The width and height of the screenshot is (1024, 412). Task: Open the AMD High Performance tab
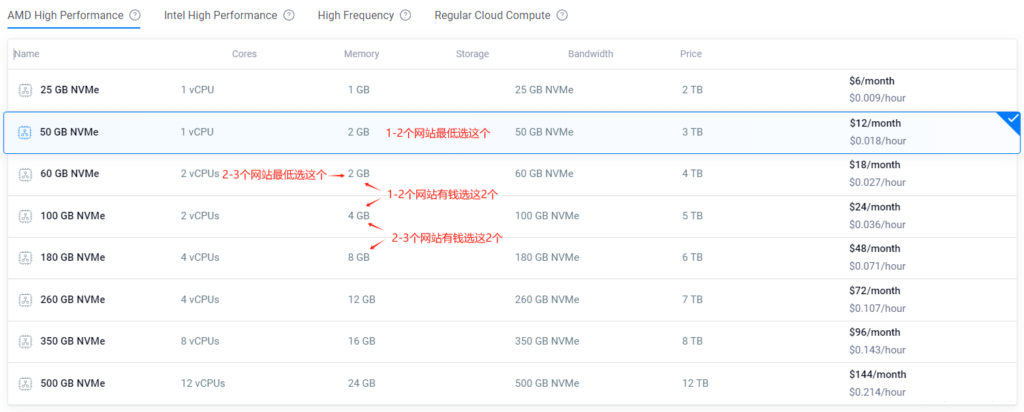(65, 16)
